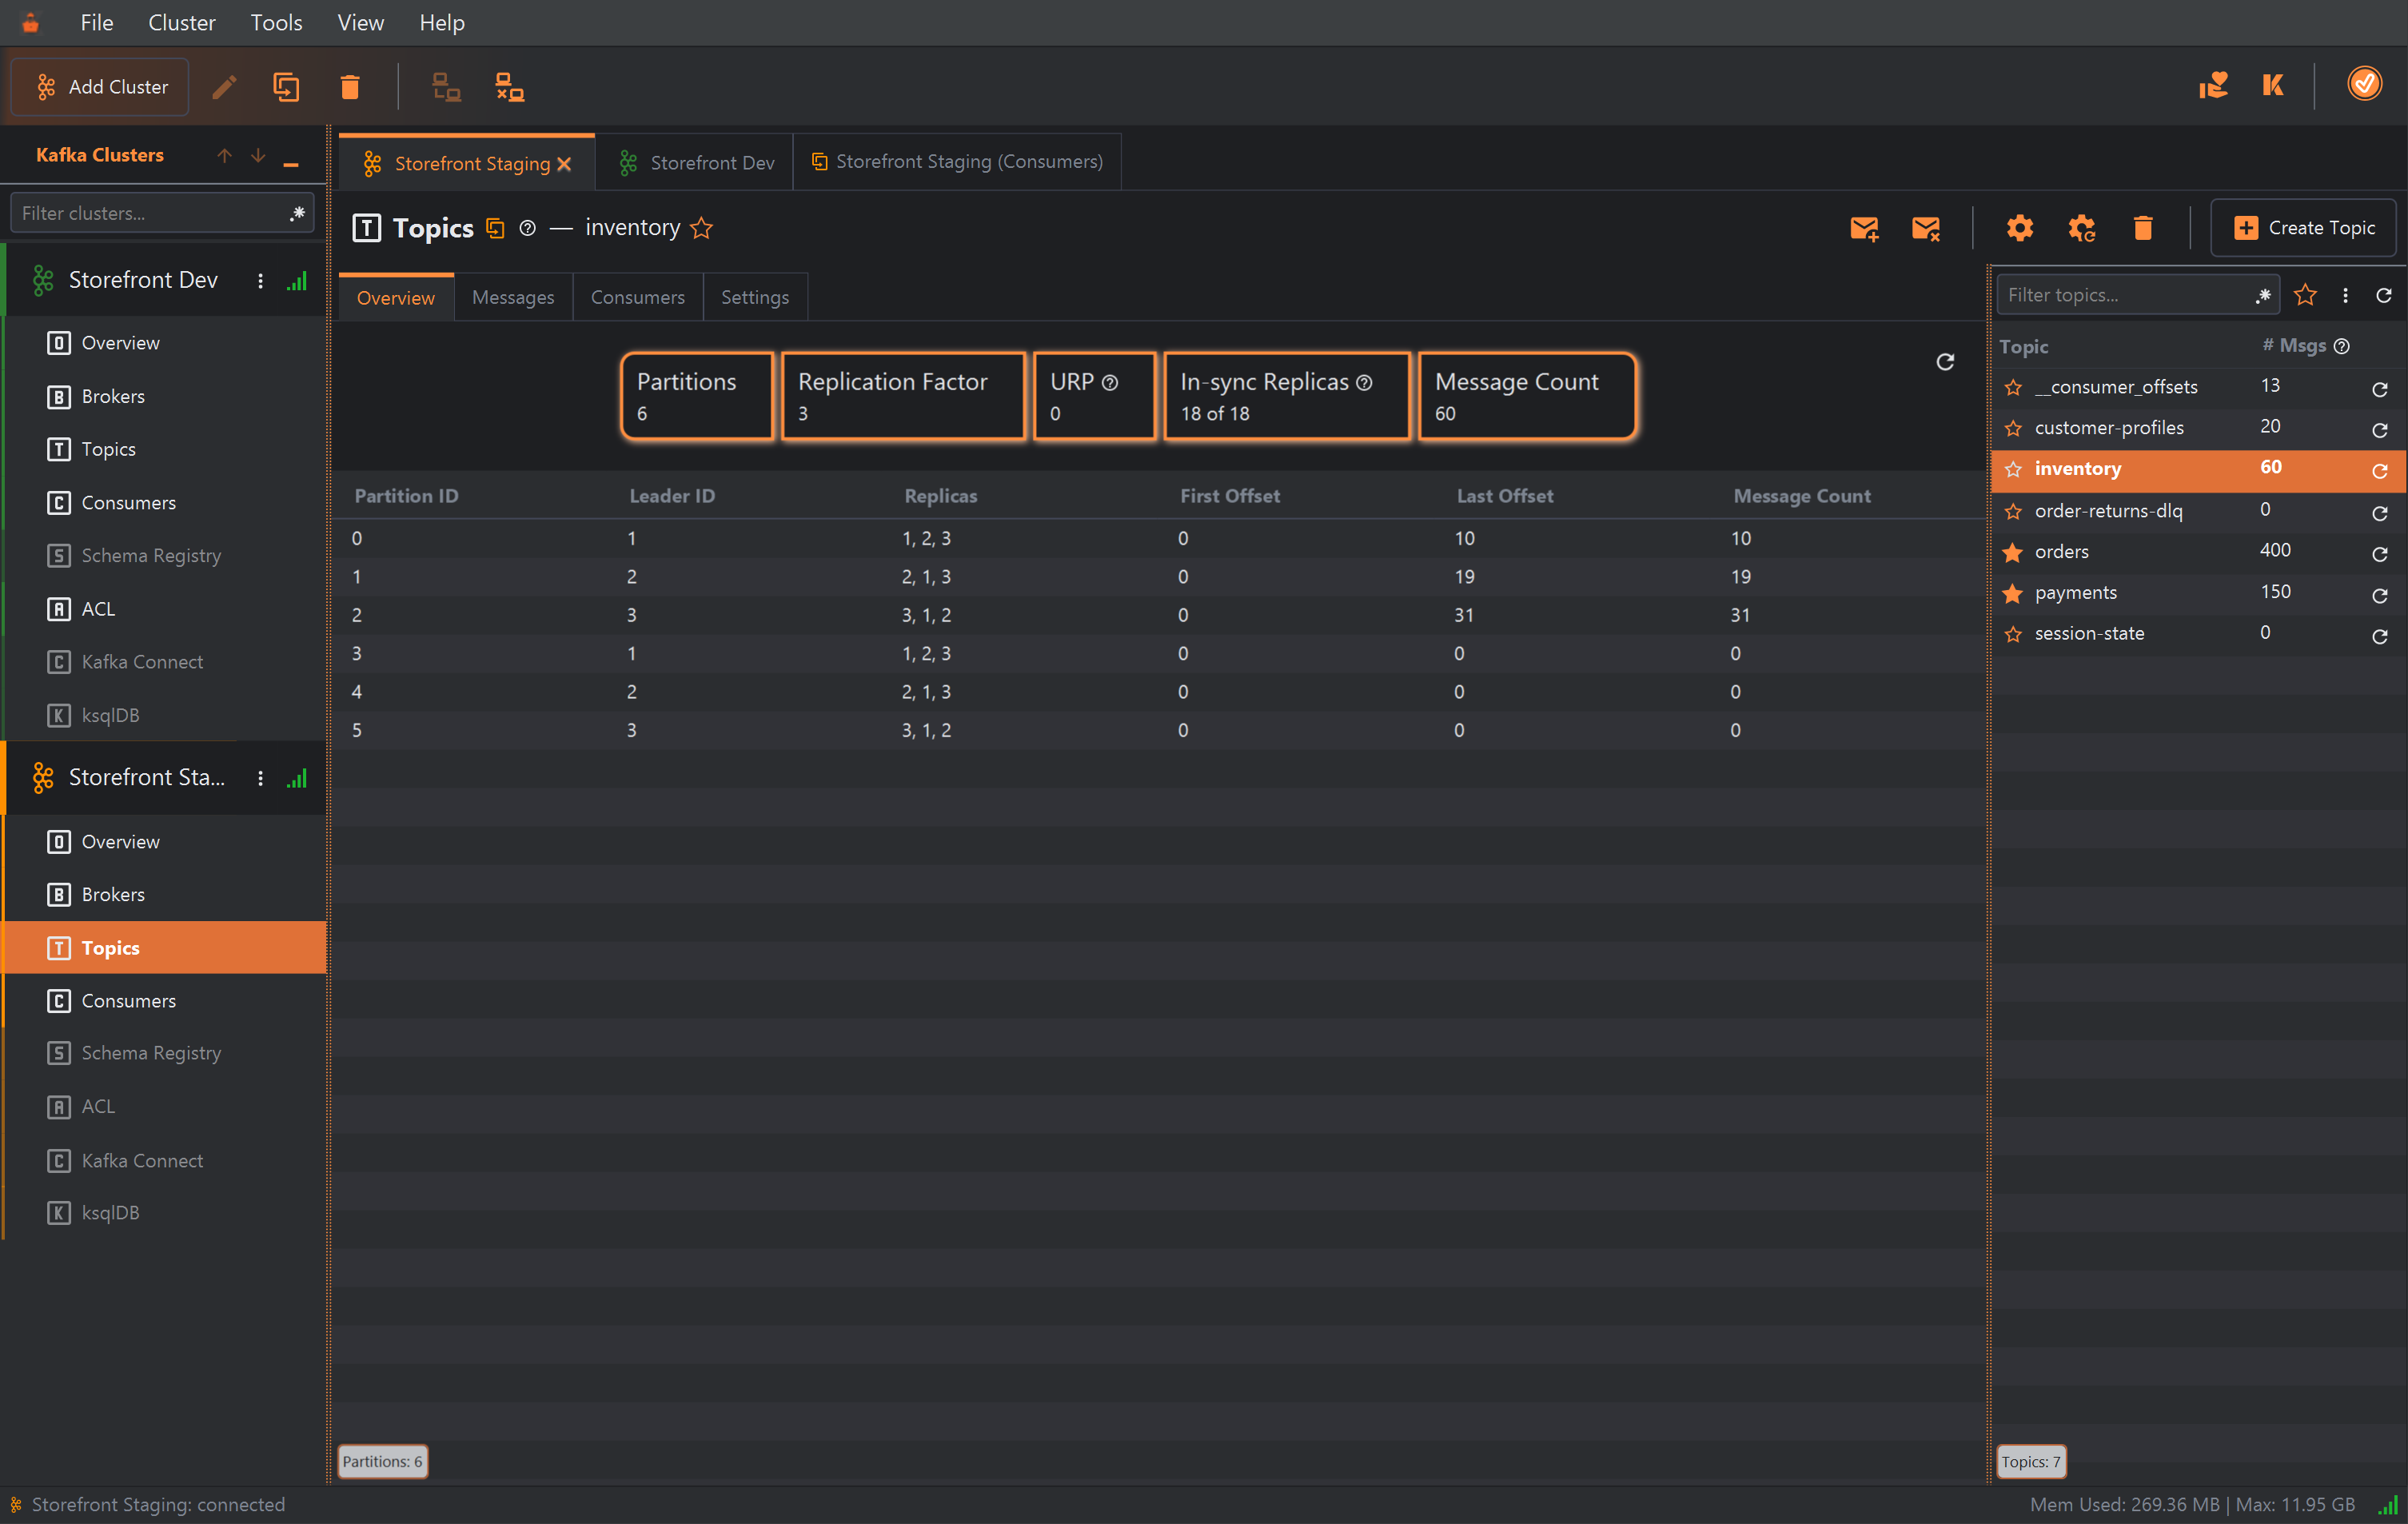Refresh the partitions overview table
Image resolution: width=2408 pixels, height=1524 pixels.
point(1945,362)
